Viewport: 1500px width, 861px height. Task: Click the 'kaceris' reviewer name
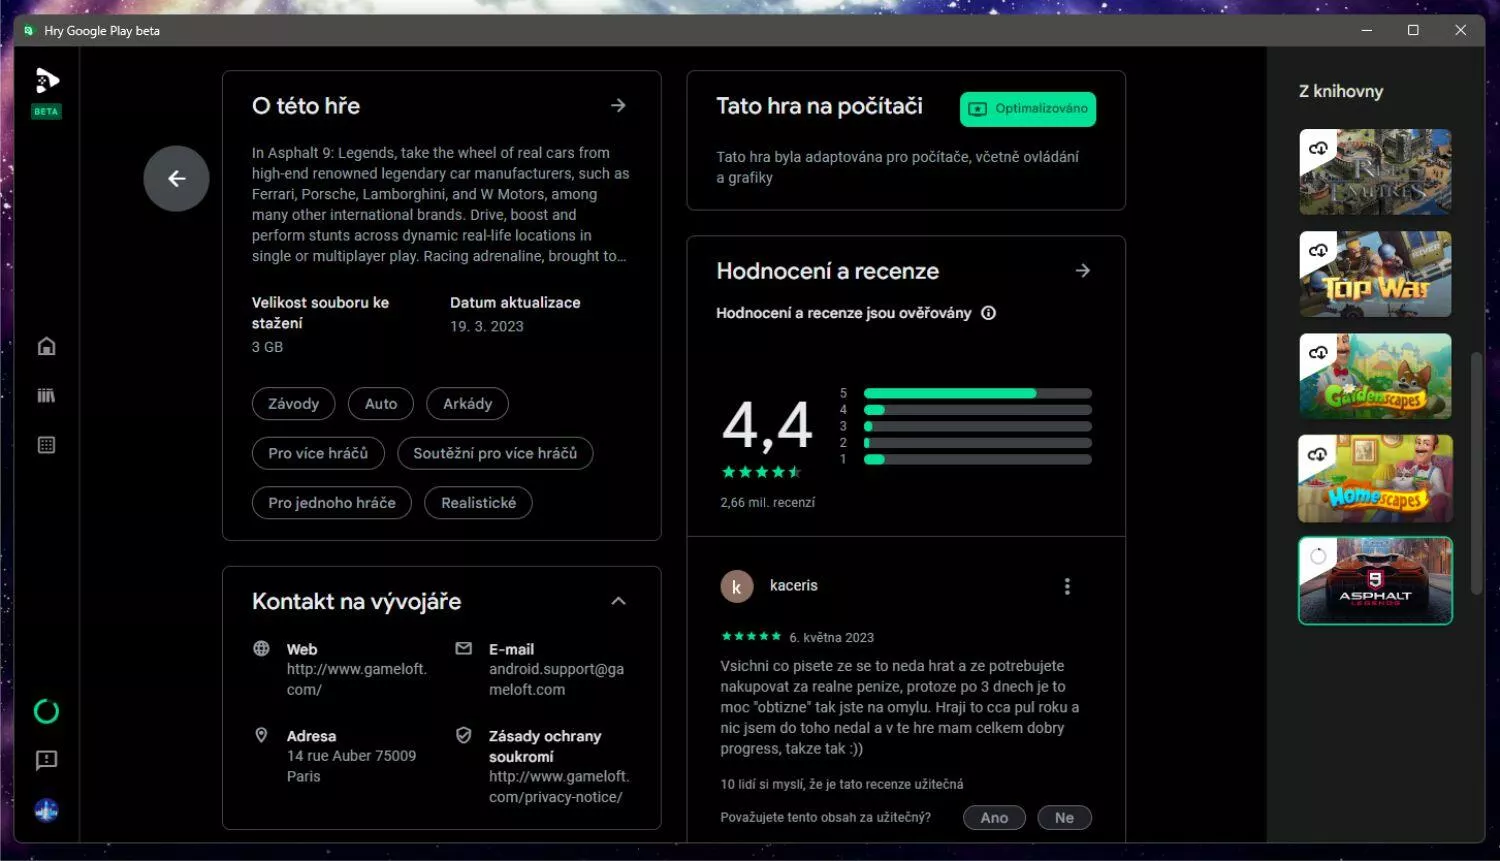(x=794, y=586)
